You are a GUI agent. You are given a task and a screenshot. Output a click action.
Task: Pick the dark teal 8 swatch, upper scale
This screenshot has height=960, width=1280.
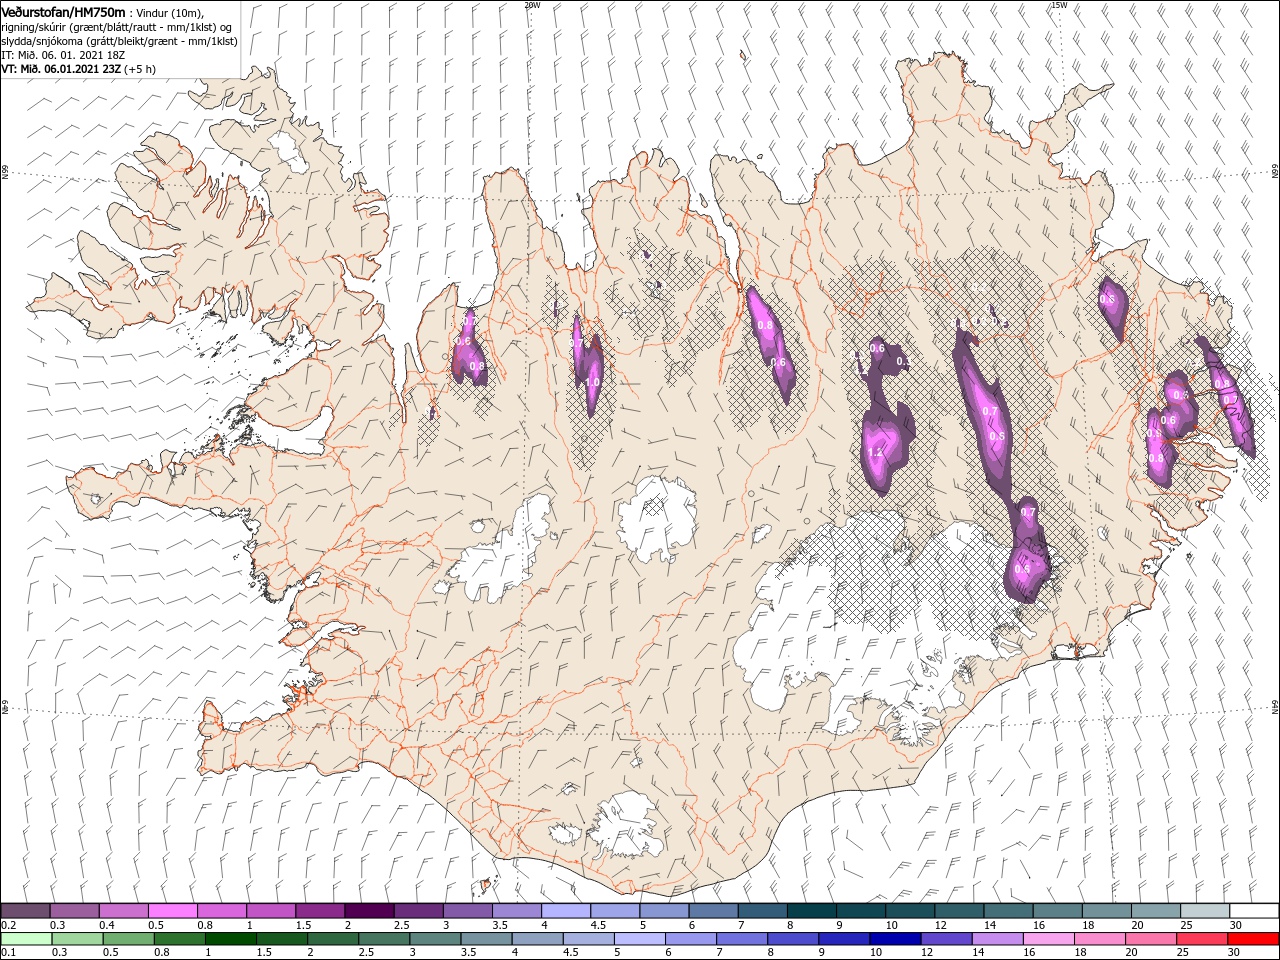(x=811, y=911)
